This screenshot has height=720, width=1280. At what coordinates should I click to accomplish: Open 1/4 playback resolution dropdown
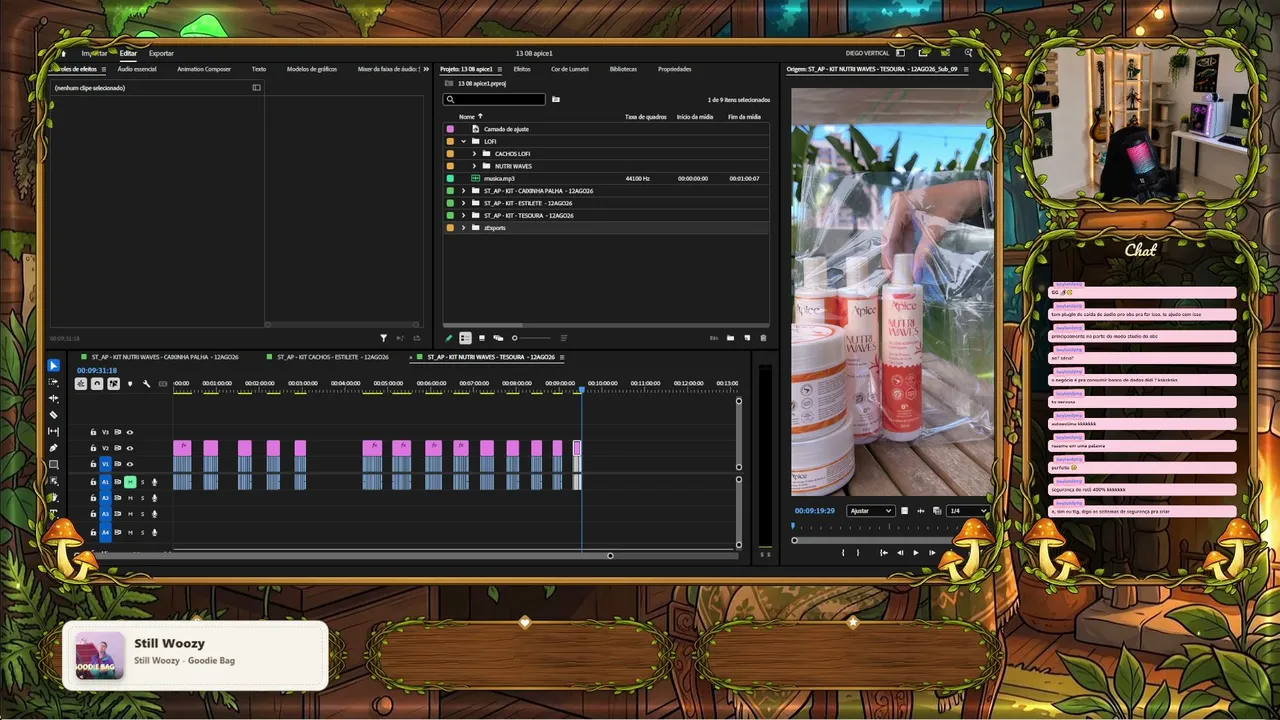pos(967,511)
